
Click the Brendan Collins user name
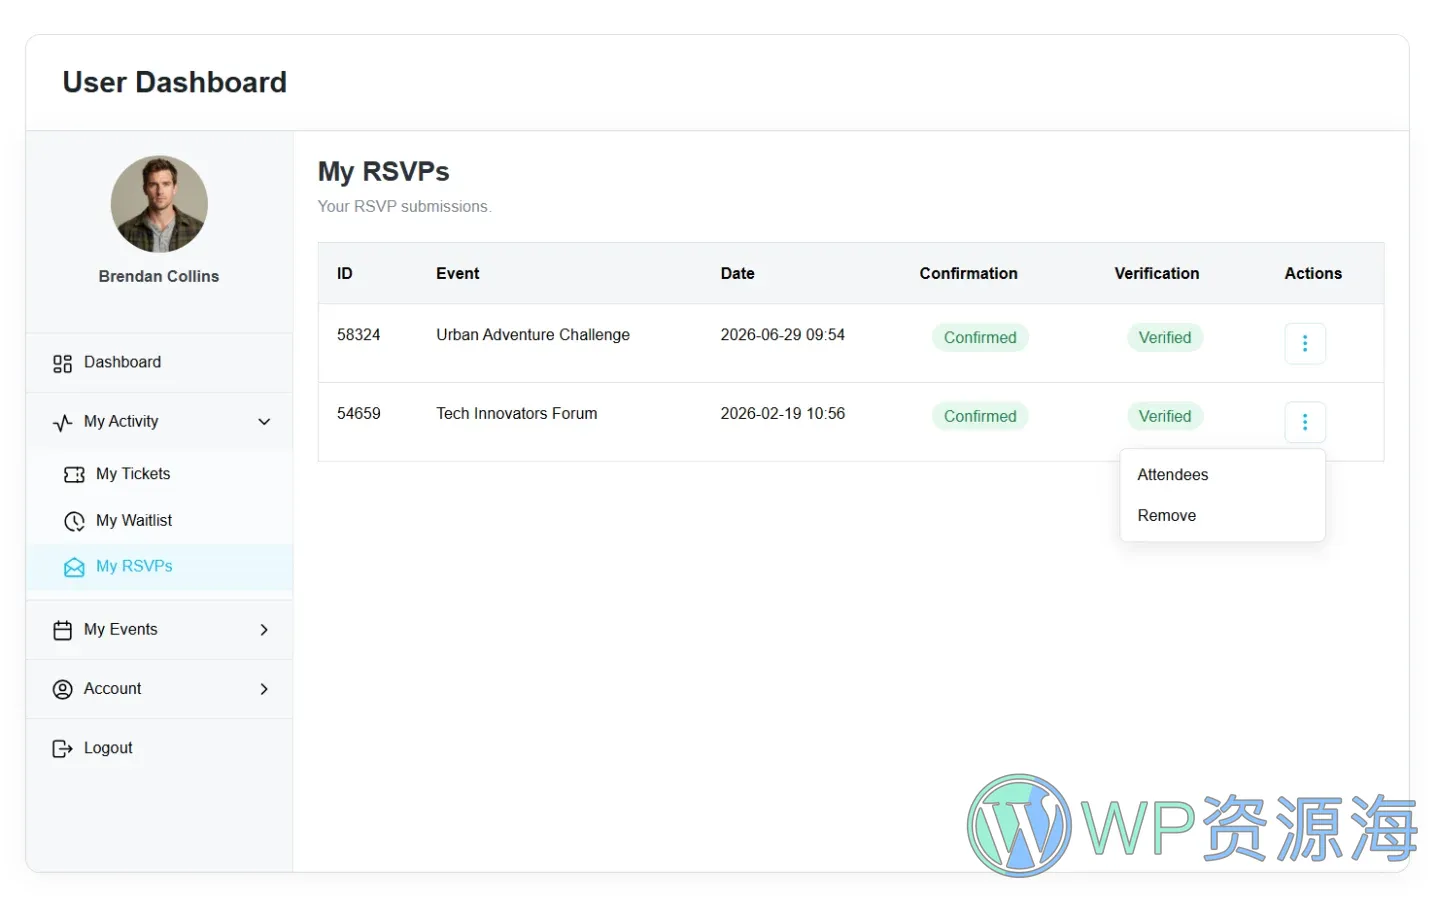[x=159, y=277]
